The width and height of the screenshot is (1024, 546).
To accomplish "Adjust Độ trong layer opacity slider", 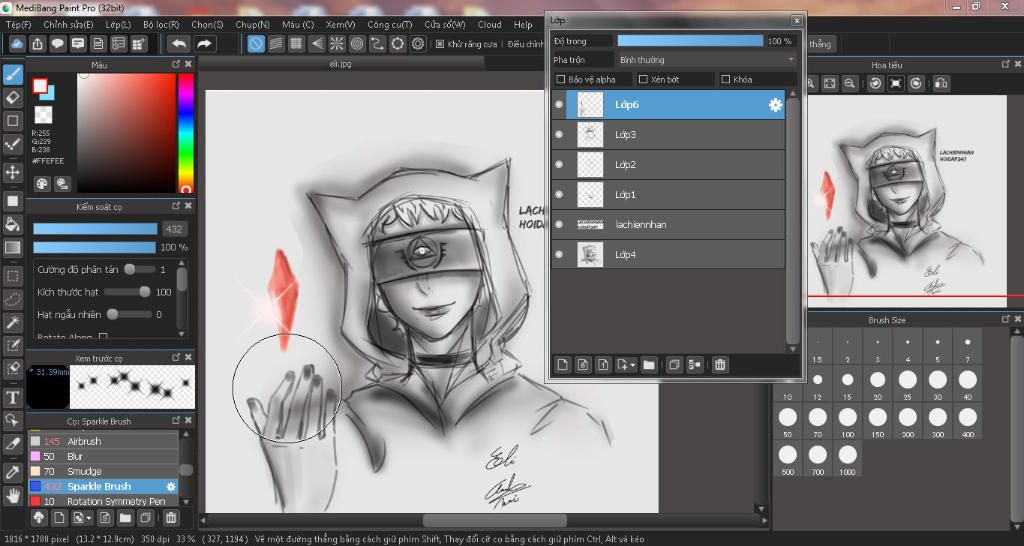I will (690, 40).
